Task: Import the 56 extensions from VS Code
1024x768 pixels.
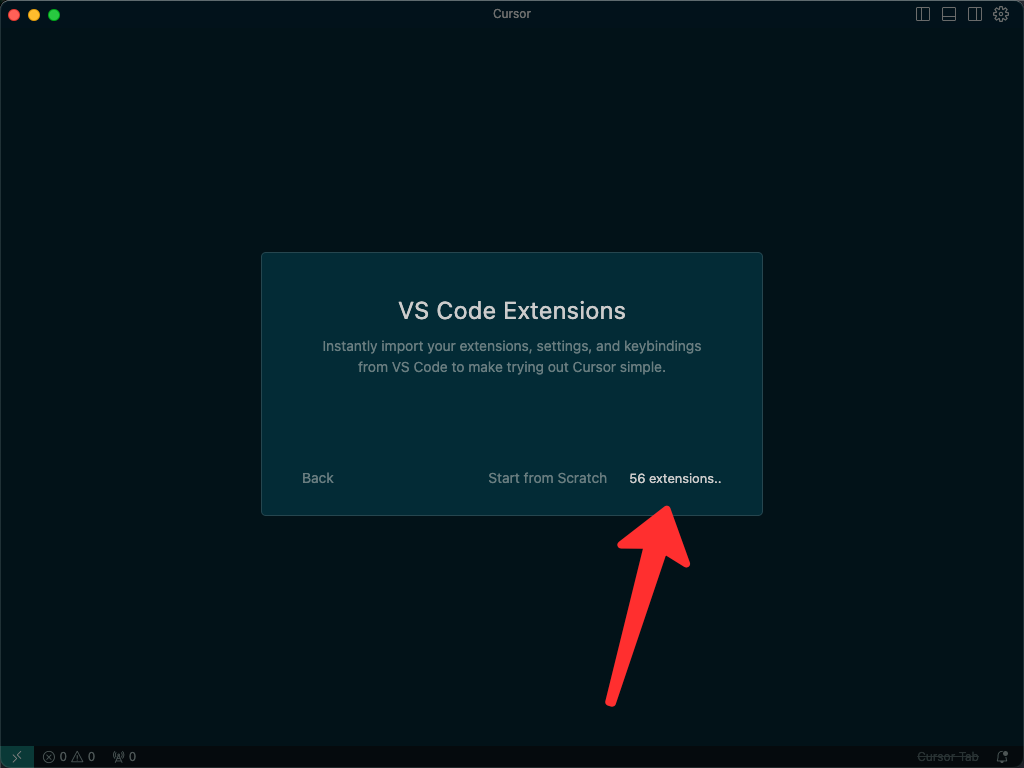Action: 675,479
